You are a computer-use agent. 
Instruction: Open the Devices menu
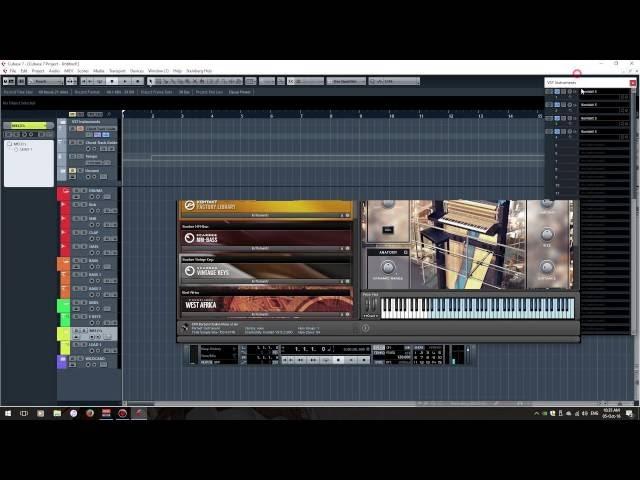click(137, 71)
